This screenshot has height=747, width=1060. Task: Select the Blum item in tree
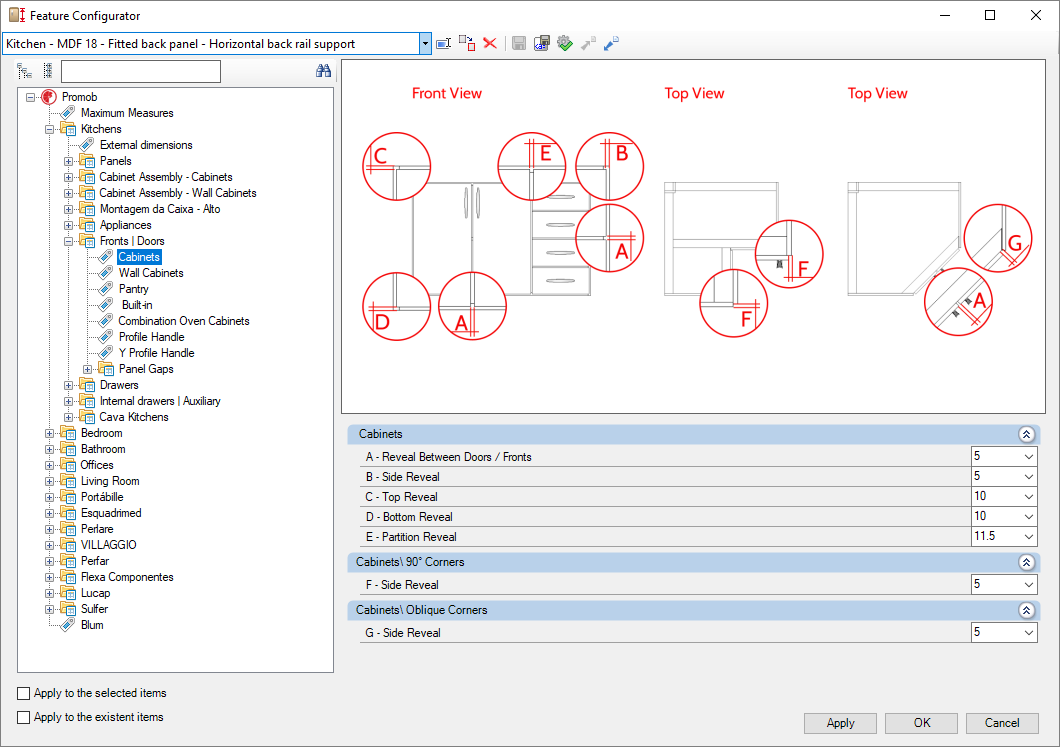click(92, 625)
